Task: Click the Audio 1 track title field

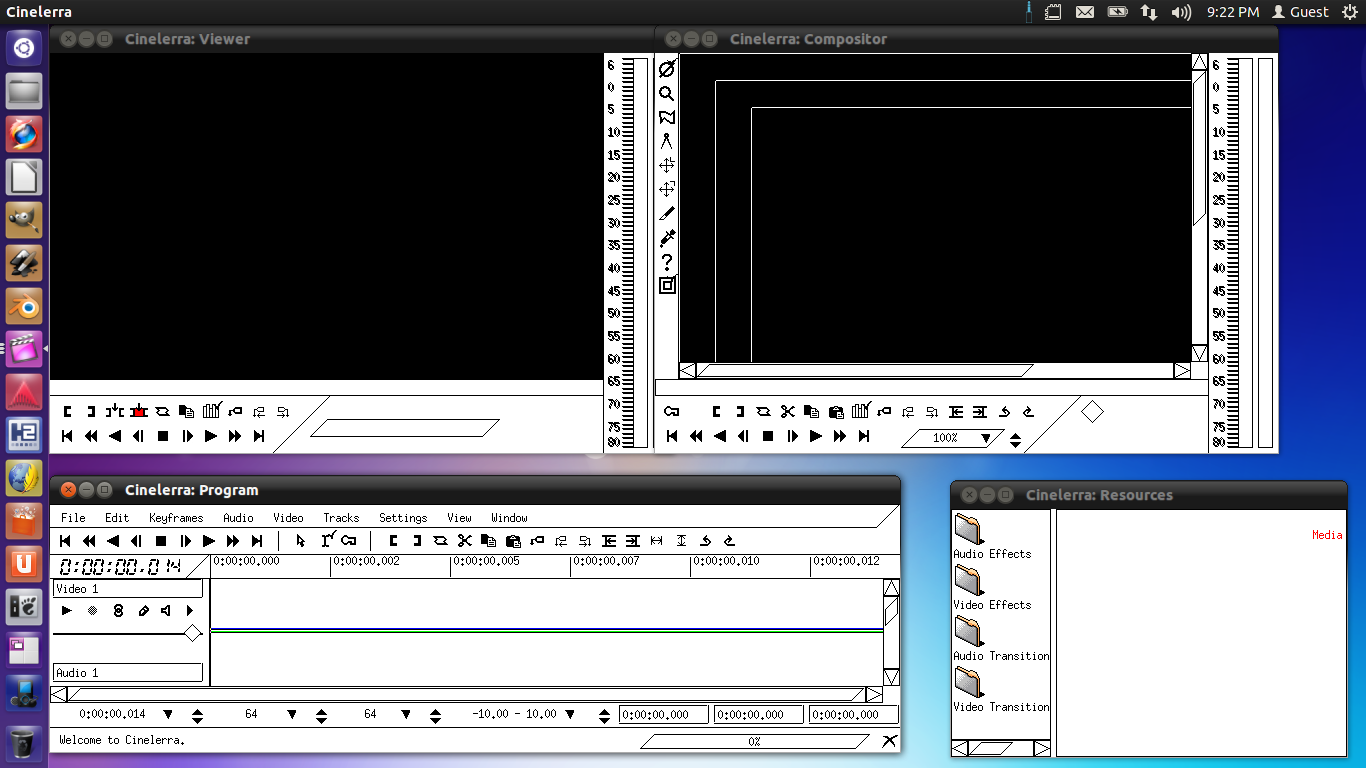Action: pyautogui.click(x=127, y=673)
